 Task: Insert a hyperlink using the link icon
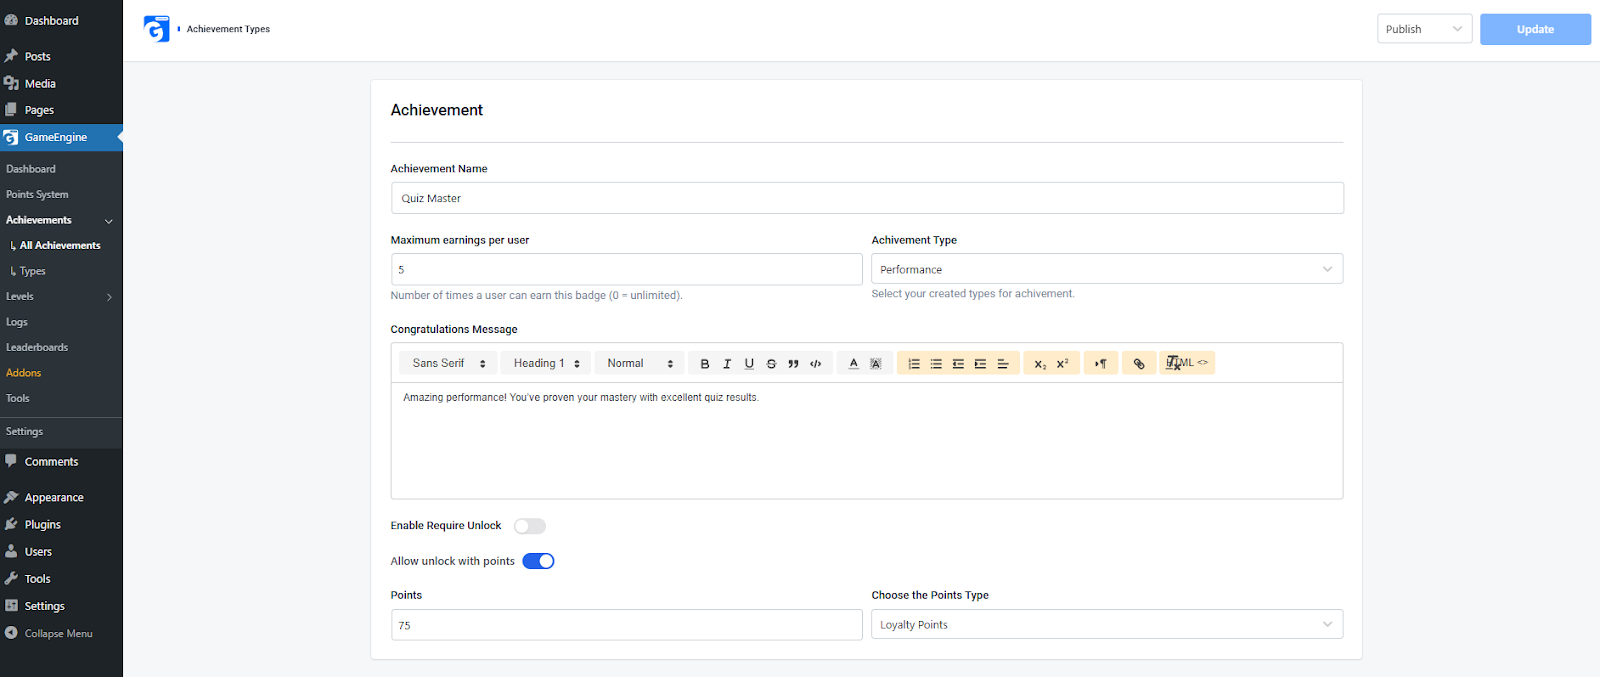pyautogui.click(x=1138, y=364)
